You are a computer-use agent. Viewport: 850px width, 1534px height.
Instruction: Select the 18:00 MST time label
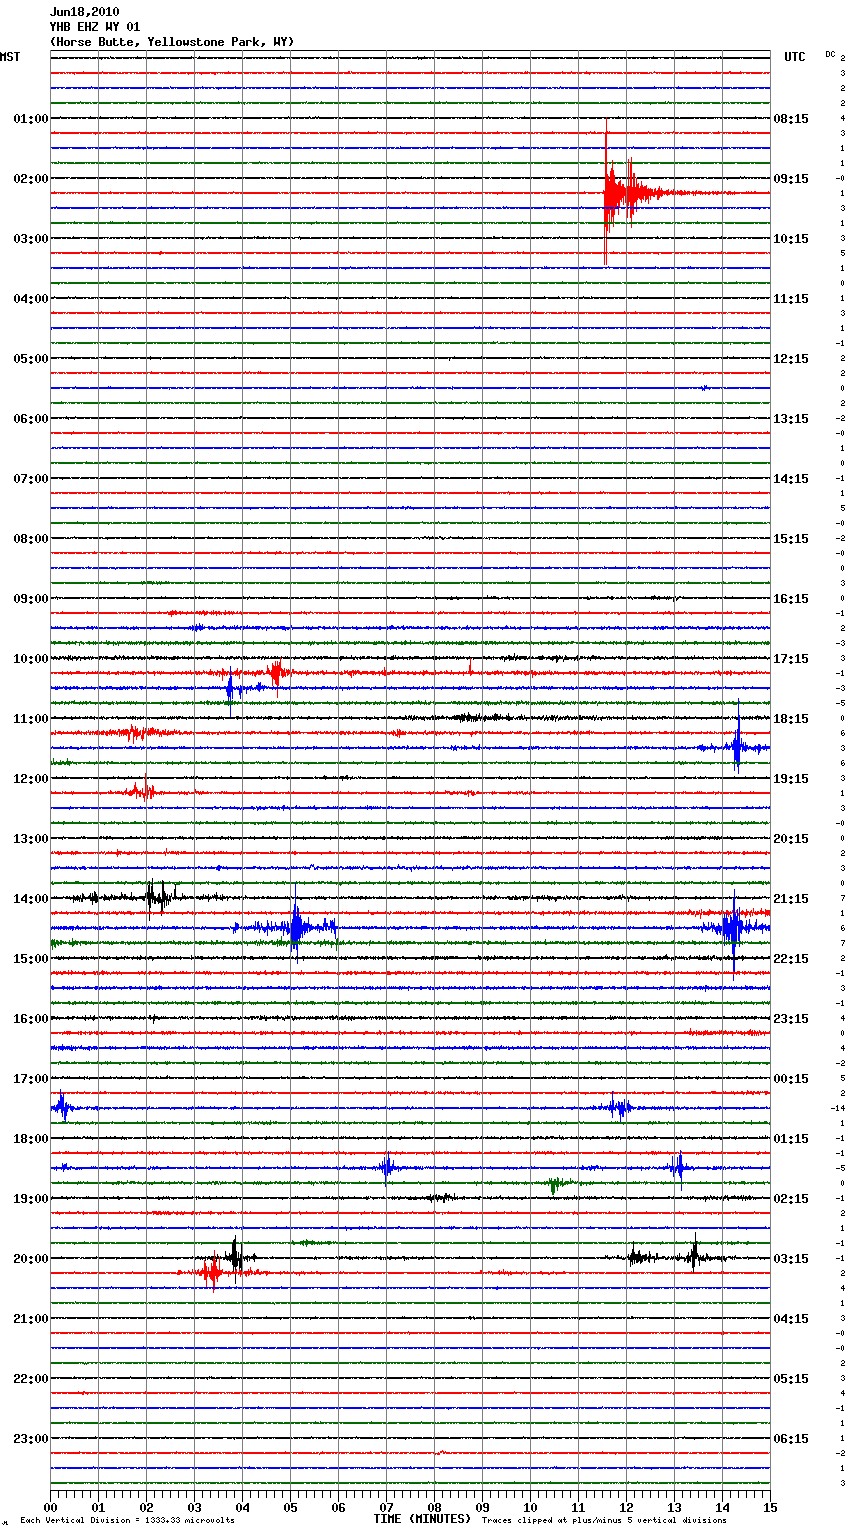tap(31, 1139)
